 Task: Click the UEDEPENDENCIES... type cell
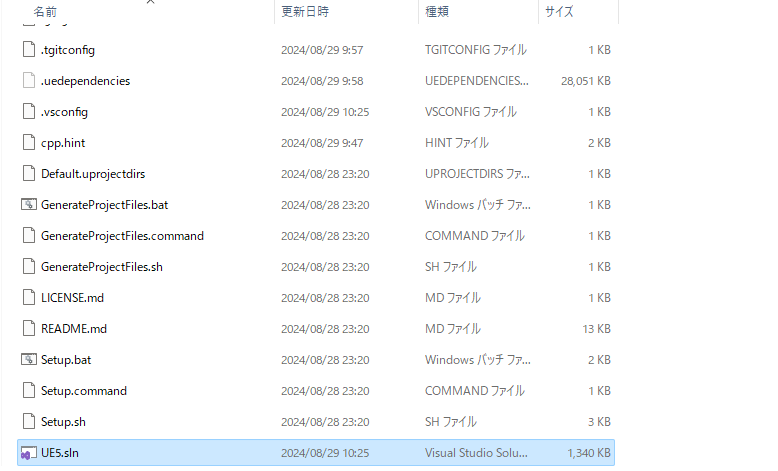(477, 80)
